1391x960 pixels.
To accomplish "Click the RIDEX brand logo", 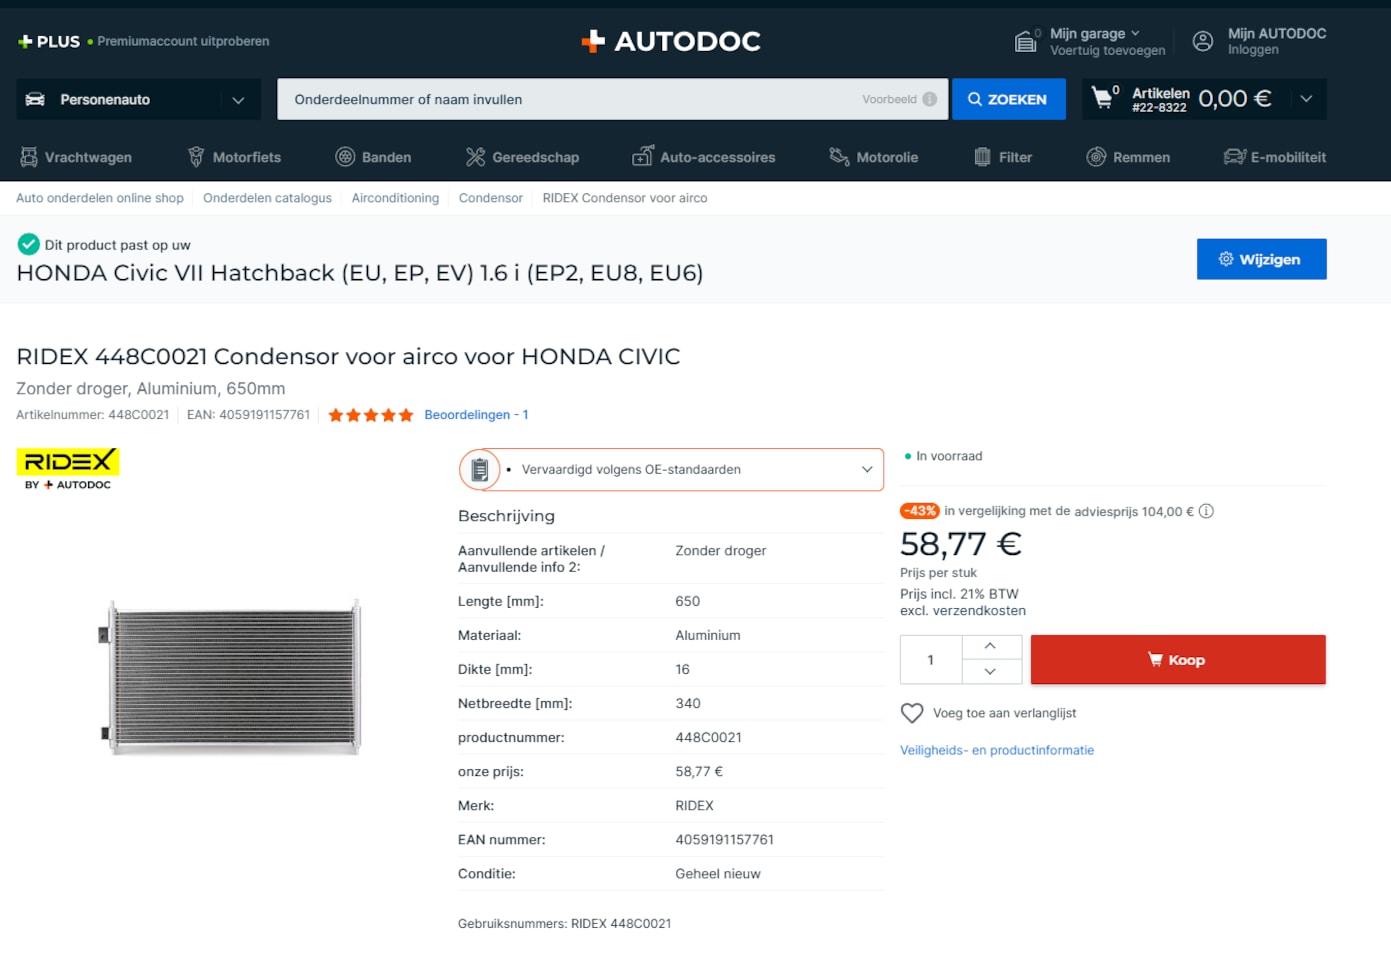I will click(68, 469).
